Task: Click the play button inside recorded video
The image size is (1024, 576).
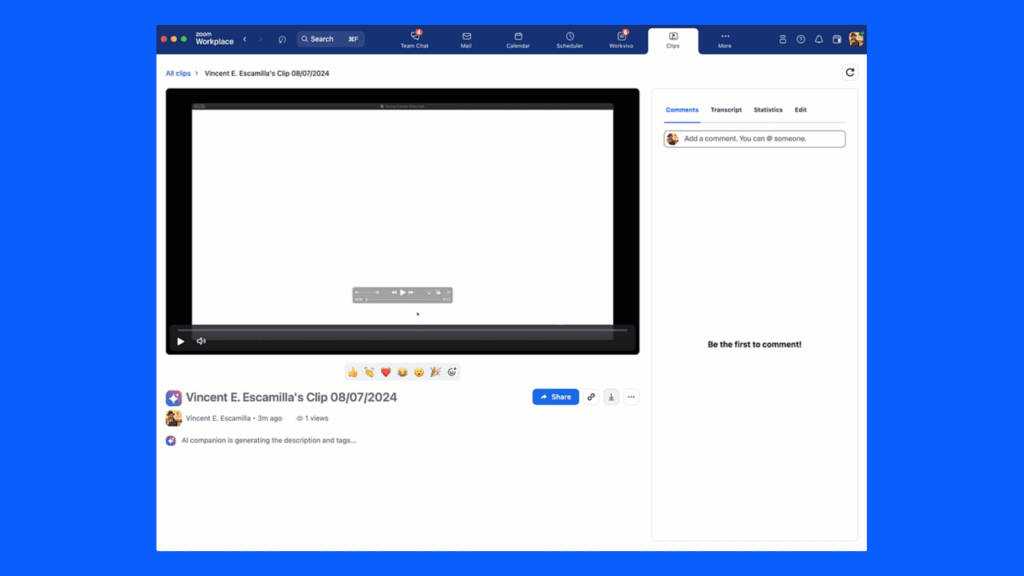Action: click(x=402, y=293)
